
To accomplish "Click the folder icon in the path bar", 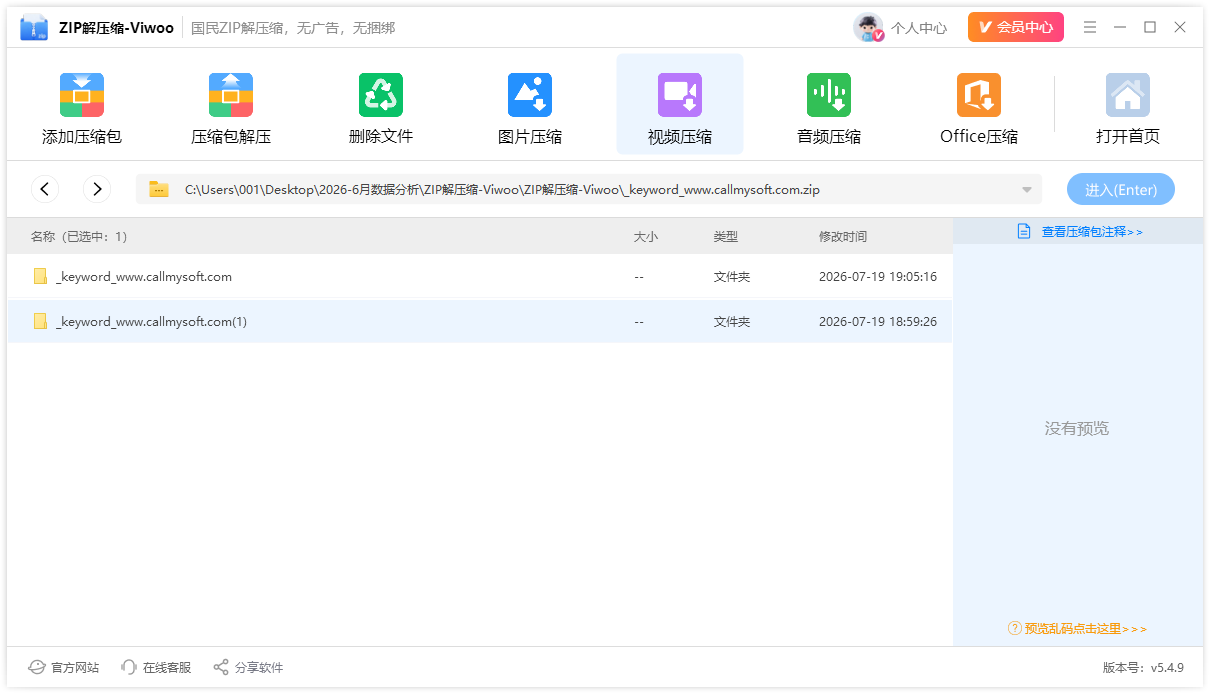I will pyautogui.click(x=159, y=189).
